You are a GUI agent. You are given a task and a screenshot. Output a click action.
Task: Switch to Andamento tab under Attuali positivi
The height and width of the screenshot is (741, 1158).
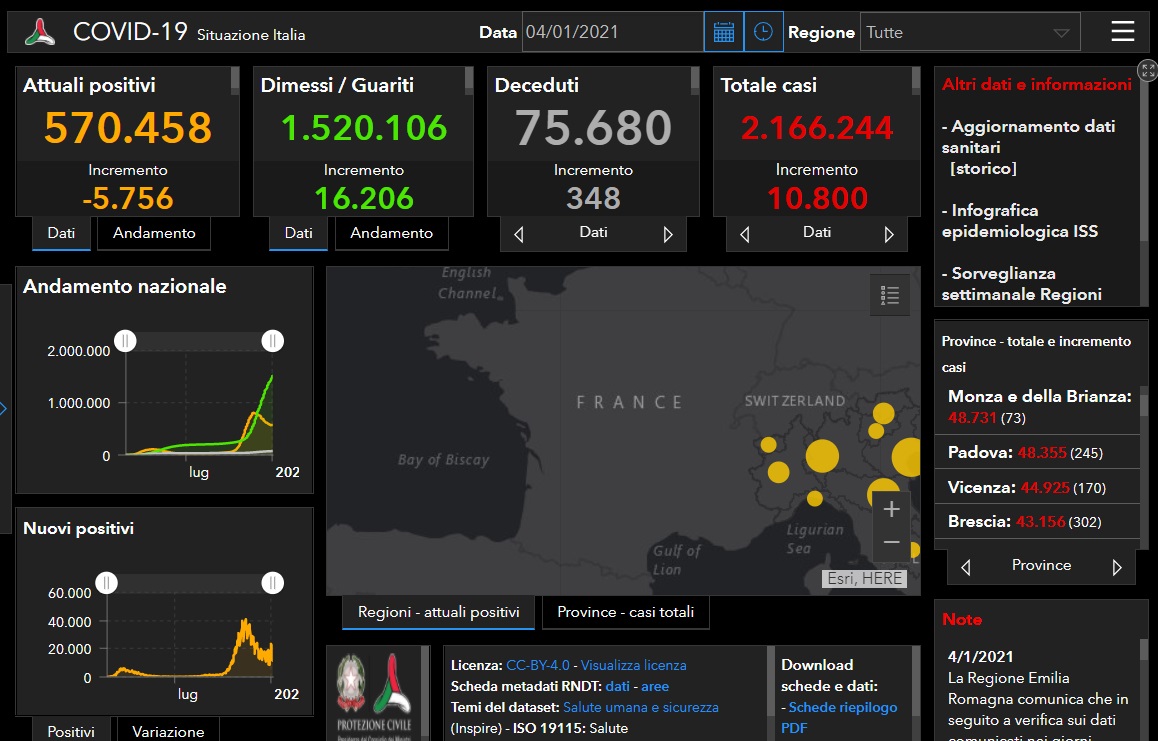[154, 233]
